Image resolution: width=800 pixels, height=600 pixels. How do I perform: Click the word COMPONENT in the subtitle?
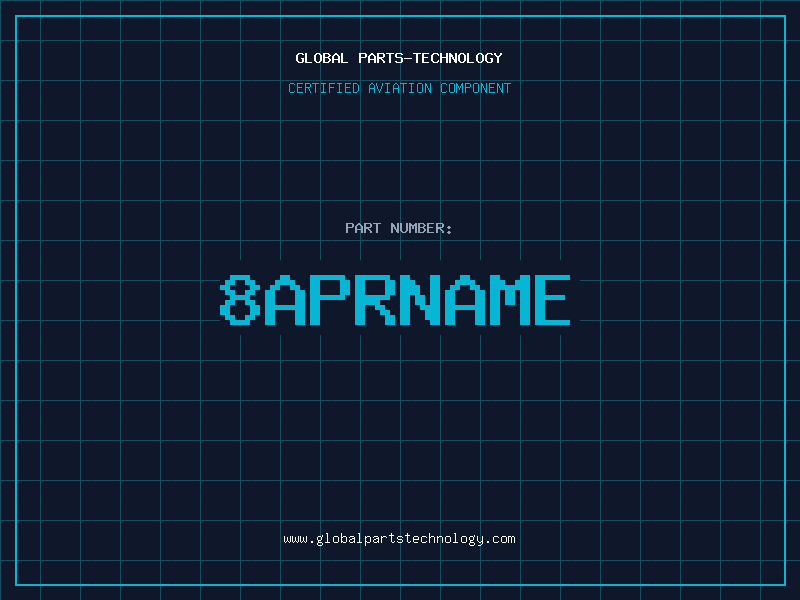(x=476, y=88)
